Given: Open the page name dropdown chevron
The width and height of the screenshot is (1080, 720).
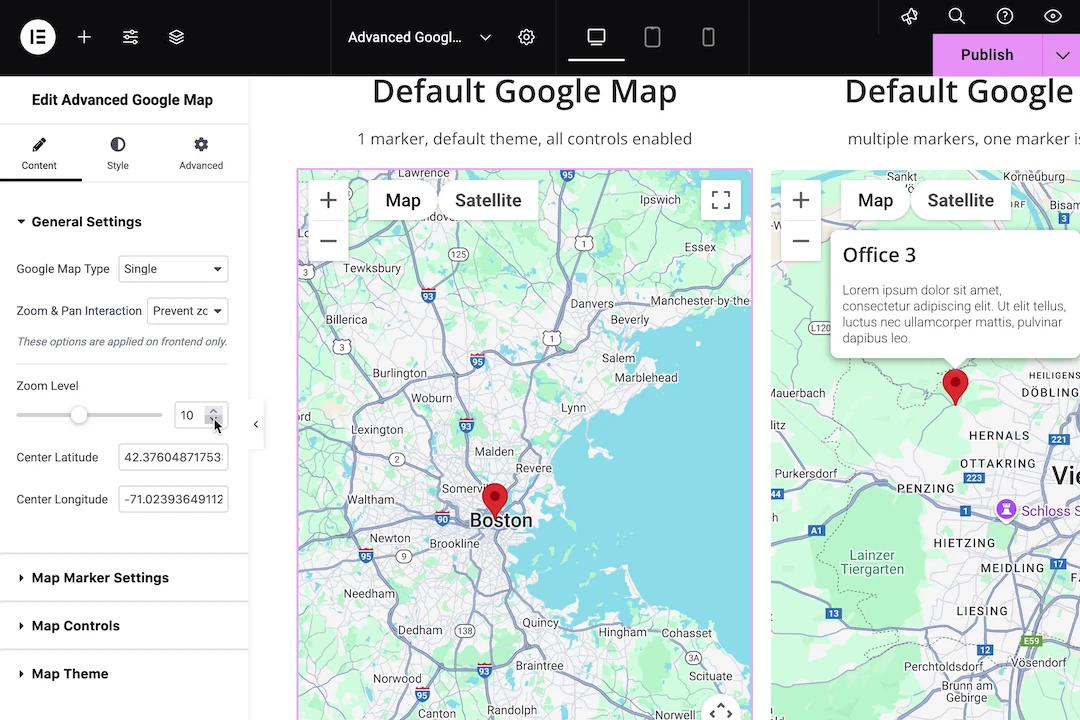Looking at the screenshot, I should (486, 37).
